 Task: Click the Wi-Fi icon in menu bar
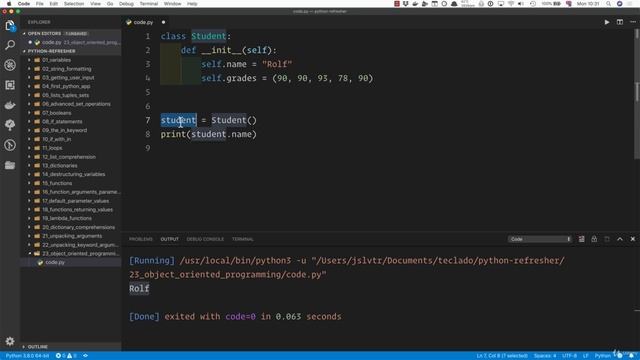[511, 4]
